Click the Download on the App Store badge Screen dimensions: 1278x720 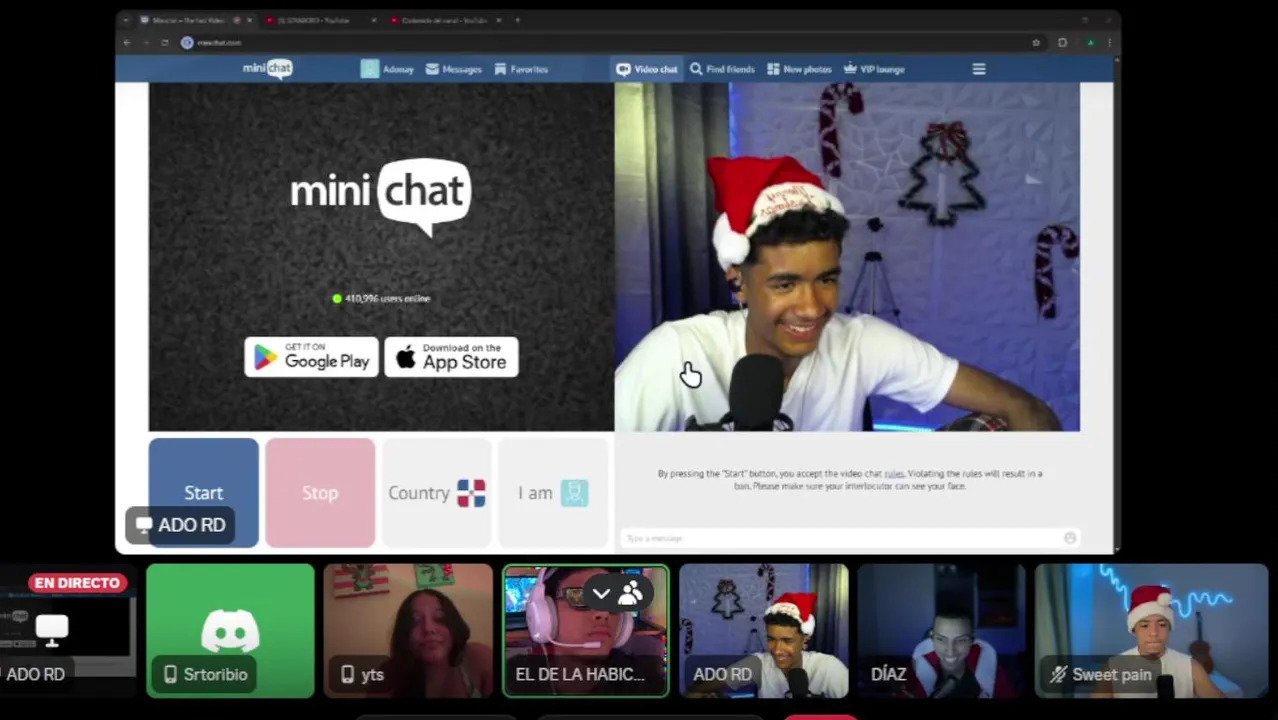451,357
